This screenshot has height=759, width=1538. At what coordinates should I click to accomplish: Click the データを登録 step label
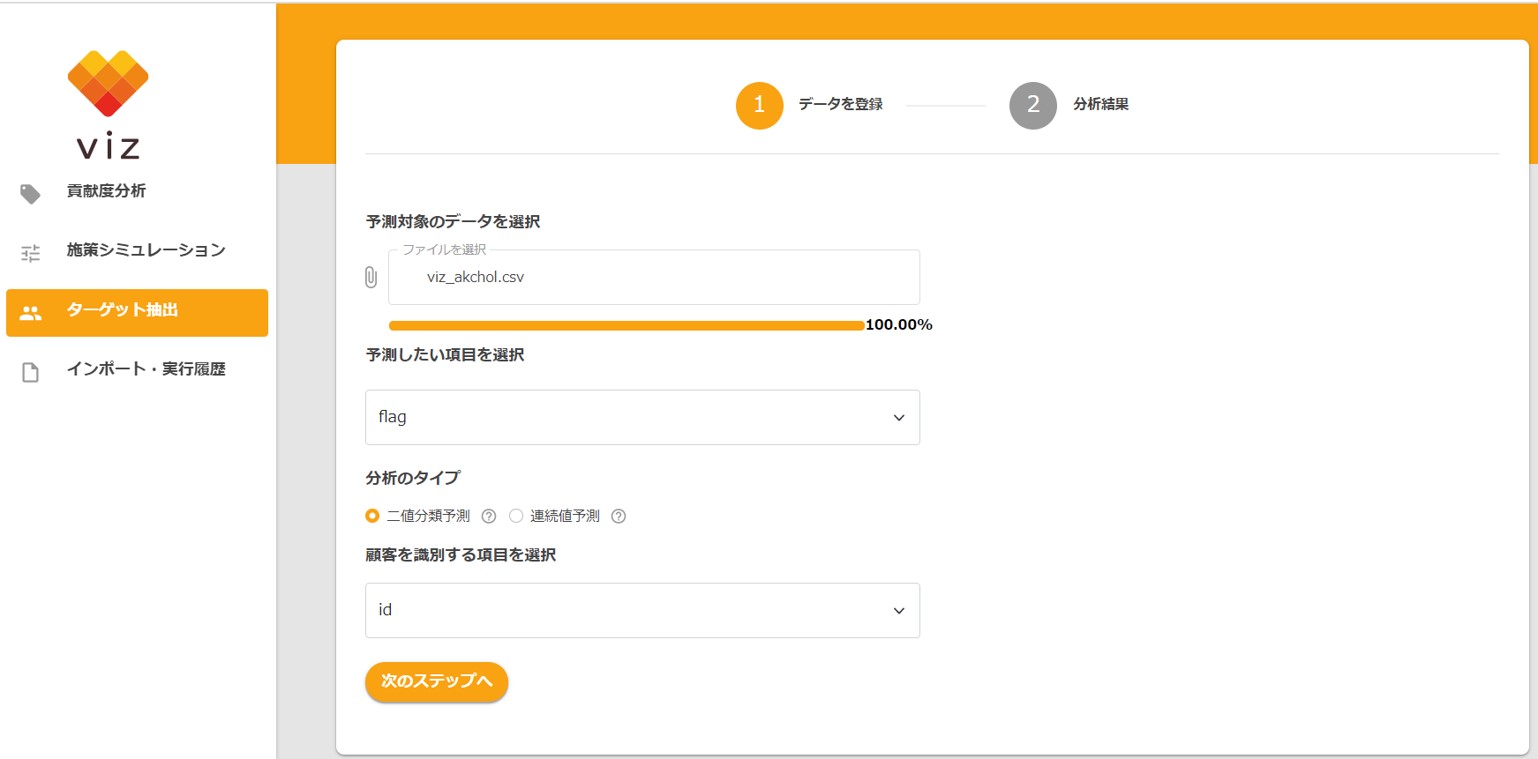click(840, 104)
